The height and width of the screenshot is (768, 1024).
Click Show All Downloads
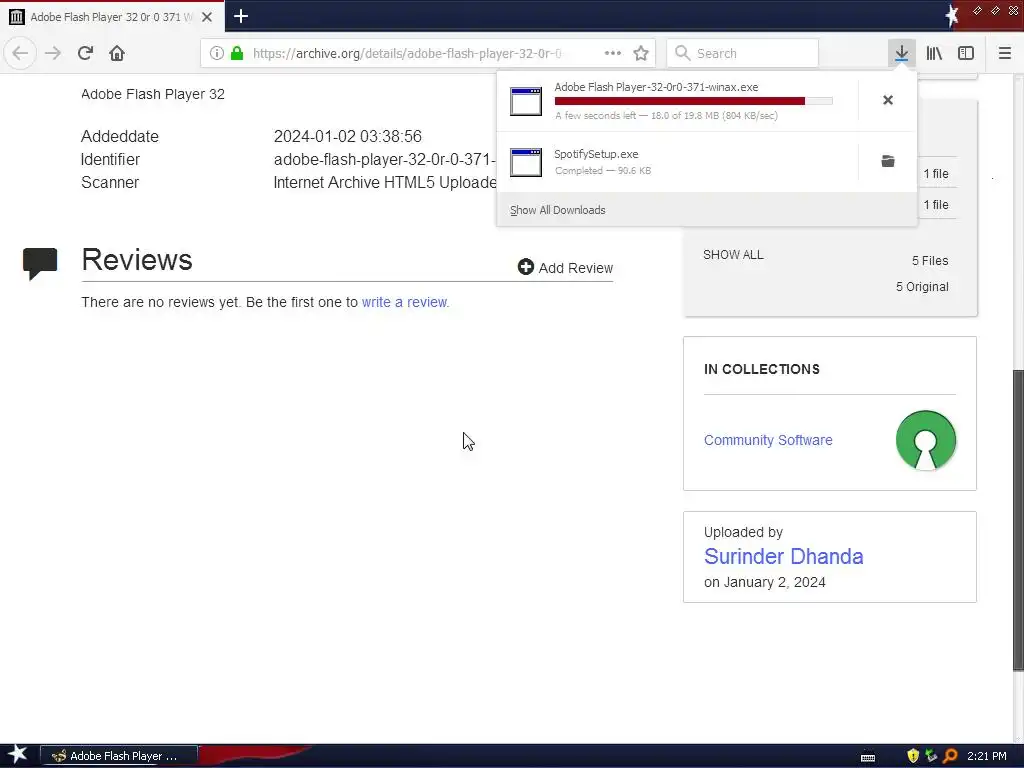click(558, 210)
